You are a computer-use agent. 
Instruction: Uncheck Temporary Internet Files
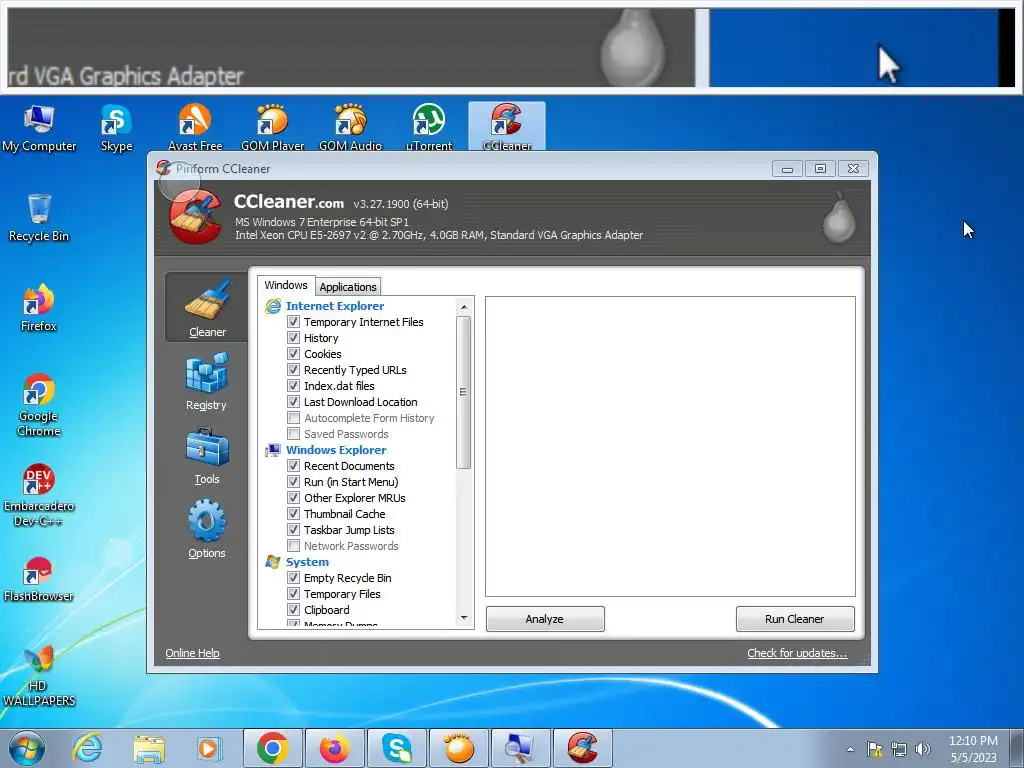(294, 322)
